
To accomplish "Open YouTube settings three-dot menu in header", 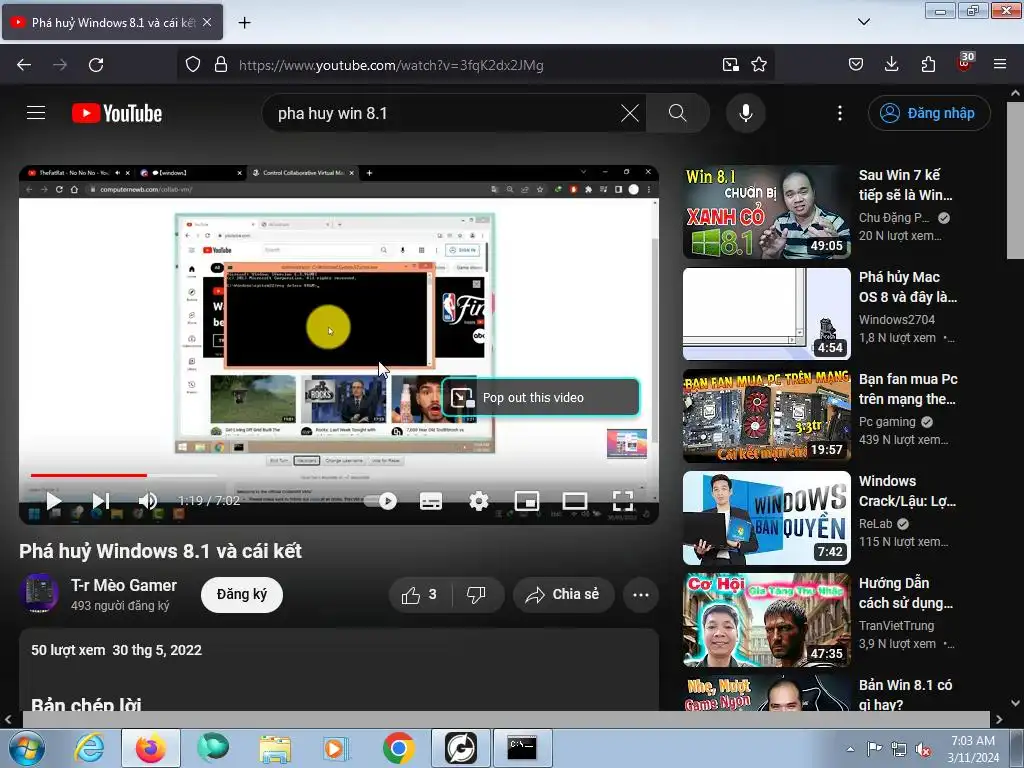I will coord(840,113).
